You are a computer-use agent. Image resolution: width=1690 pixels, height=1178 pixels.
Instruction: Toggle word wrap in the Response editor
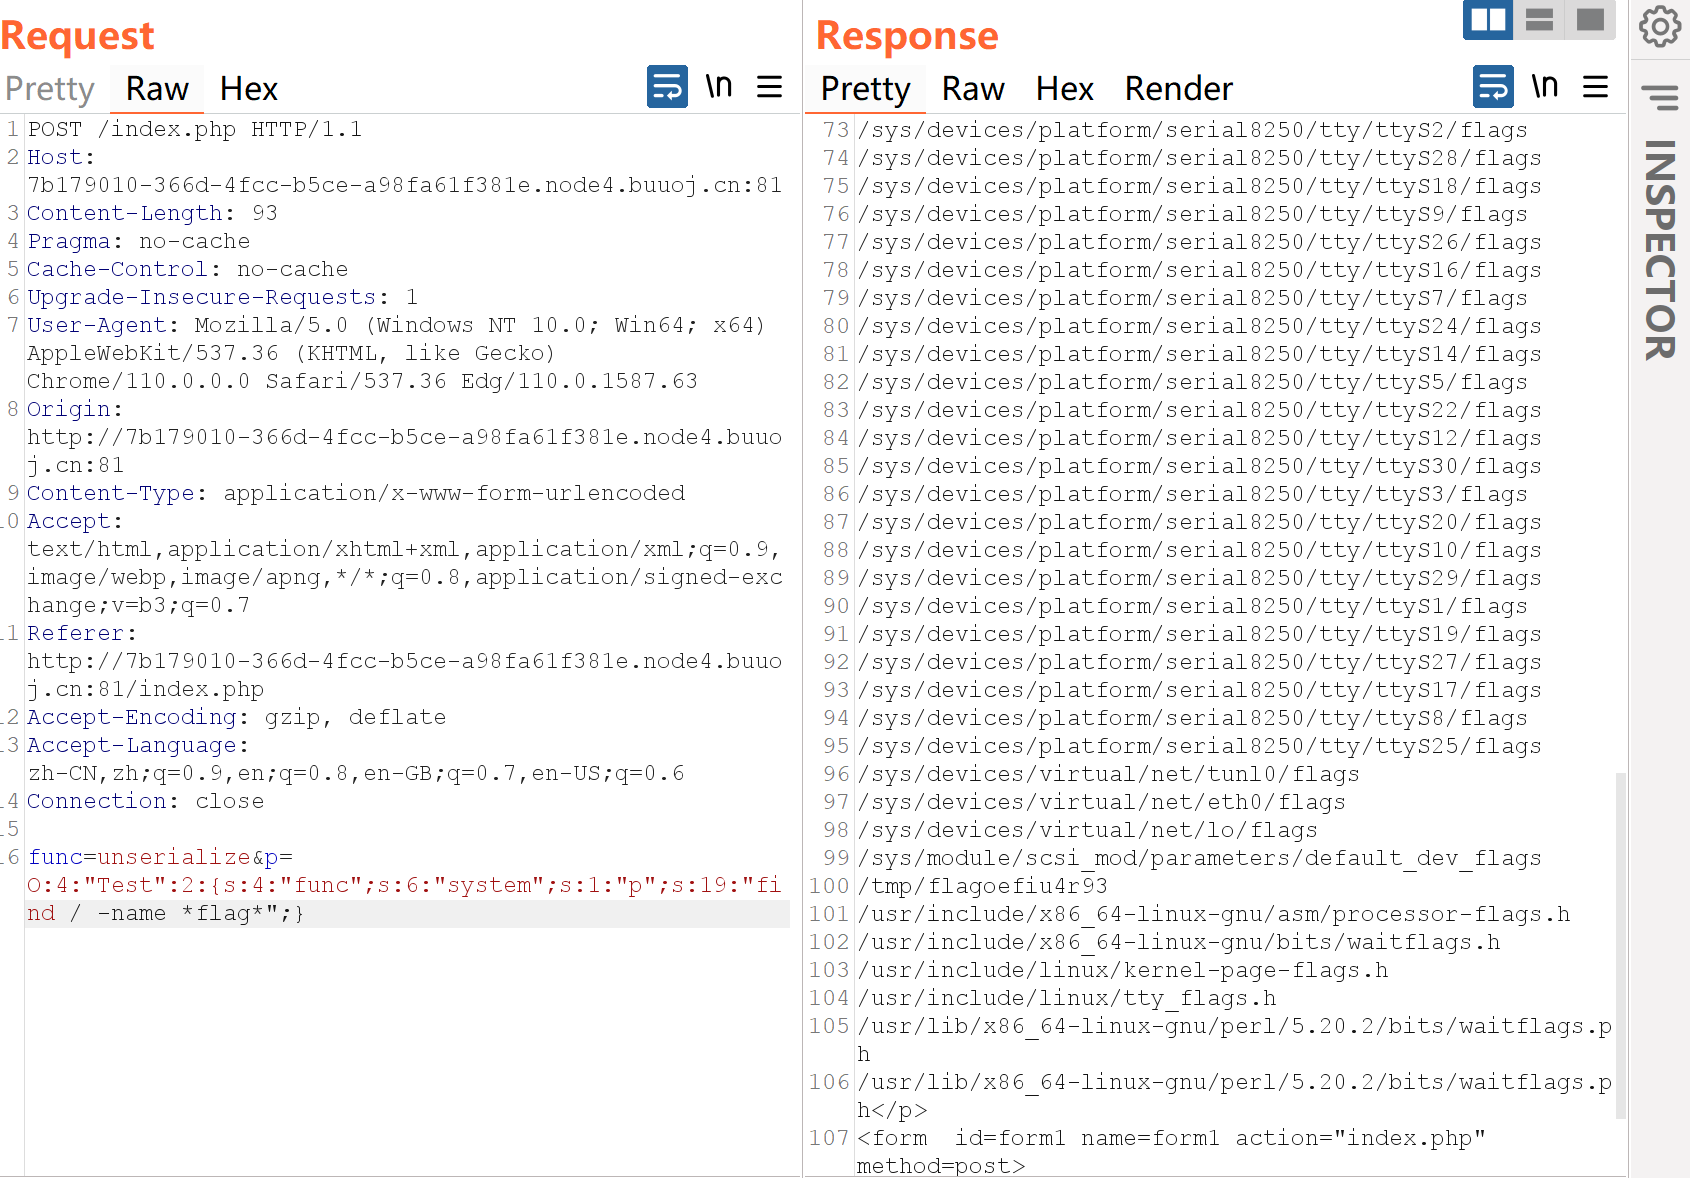[x=1493, y=87]
